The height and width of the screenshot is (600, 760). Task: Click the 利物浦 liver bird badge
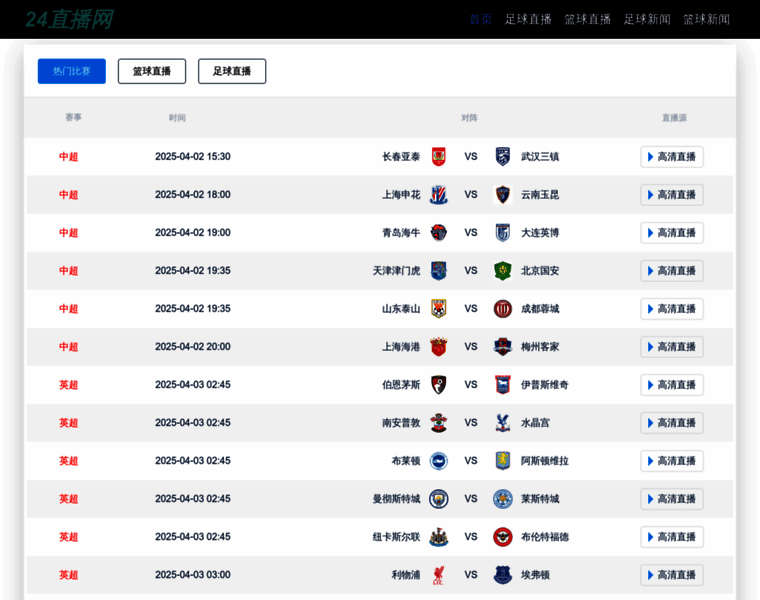pyautogui.click(x=439, y=575)
